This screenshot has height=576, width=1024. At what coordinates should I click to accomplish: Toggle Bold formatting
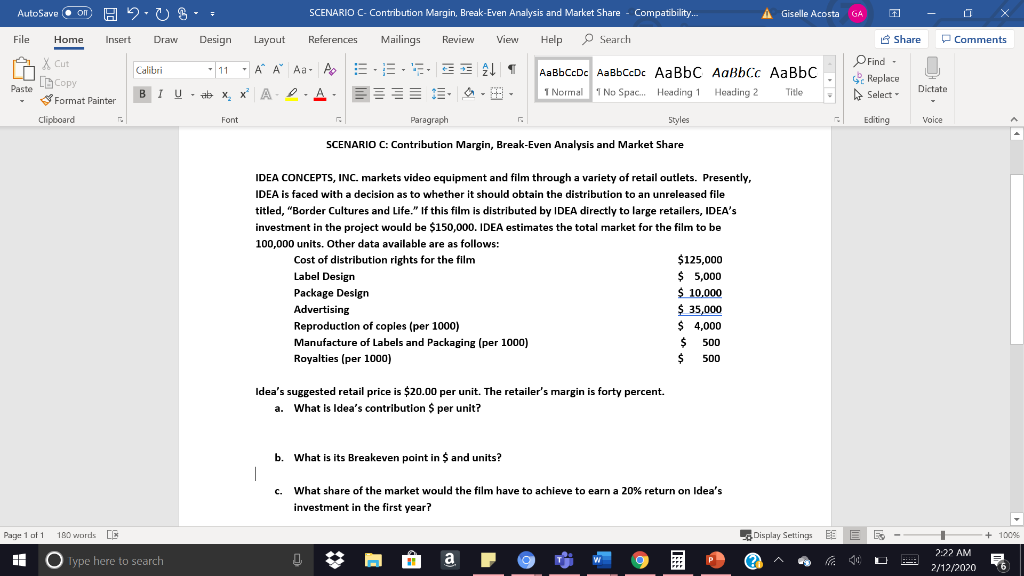coord(143,93)
